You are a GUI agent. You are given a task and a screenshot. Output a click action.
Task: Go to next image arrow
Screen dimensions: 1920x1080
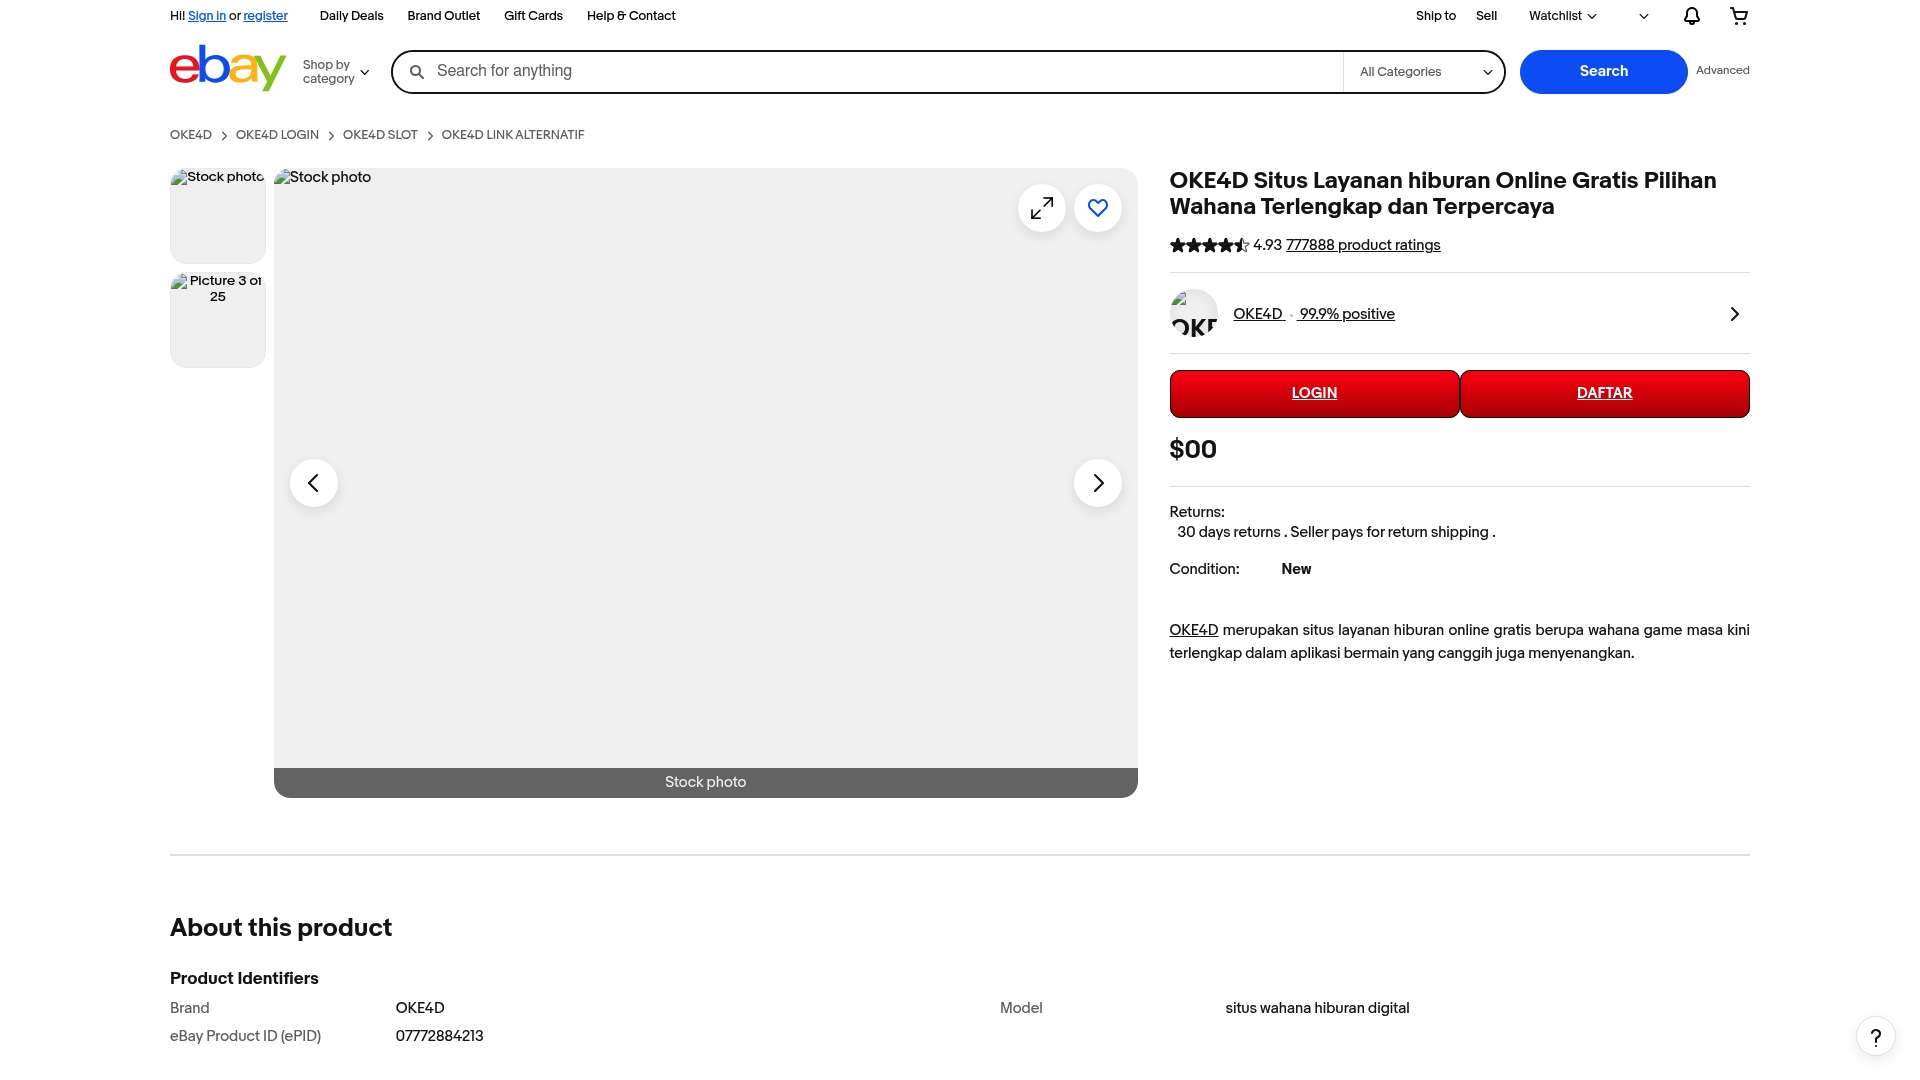point(1097,483)
